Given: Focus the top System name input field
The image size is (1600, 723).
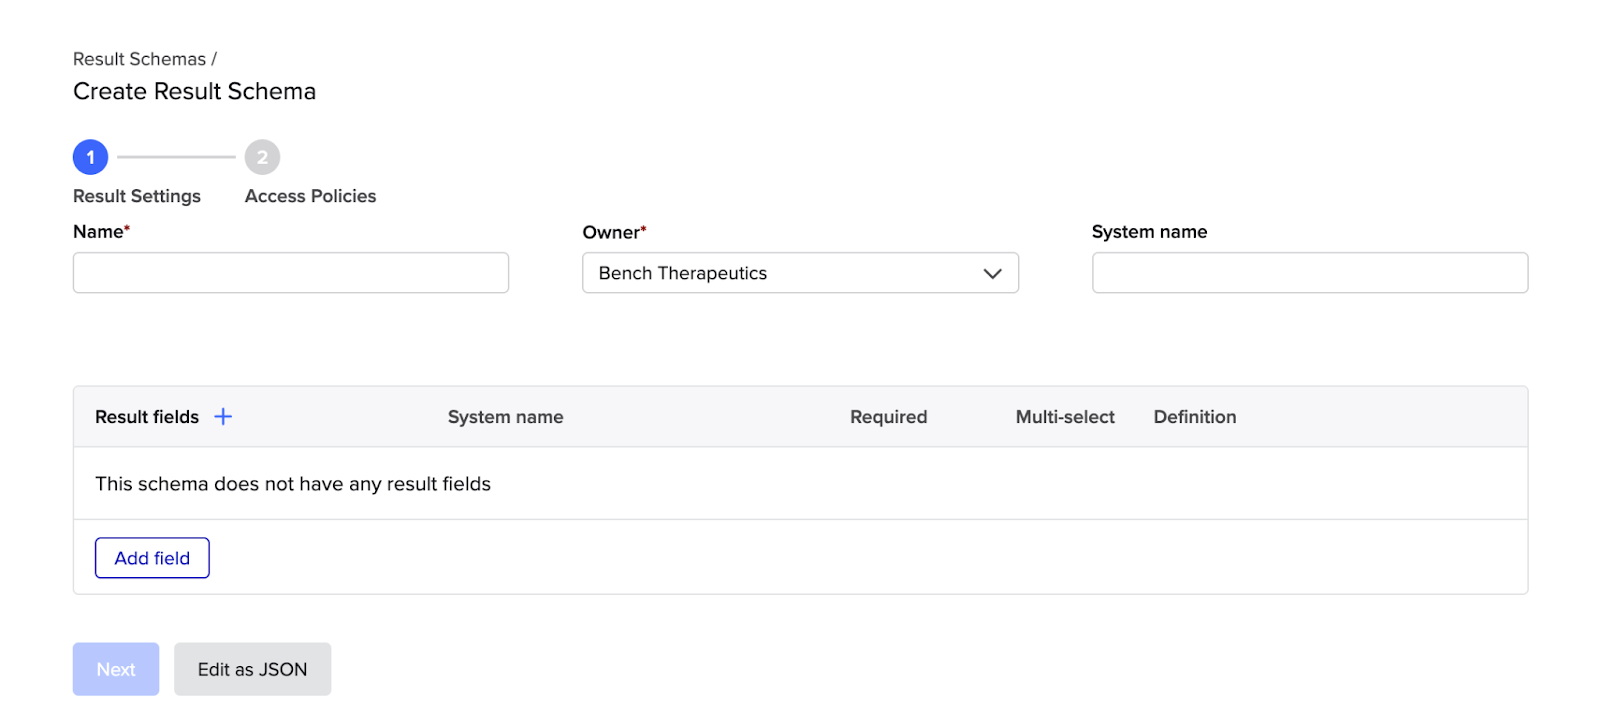Looking at the screenshot, I should [1309, 273].
